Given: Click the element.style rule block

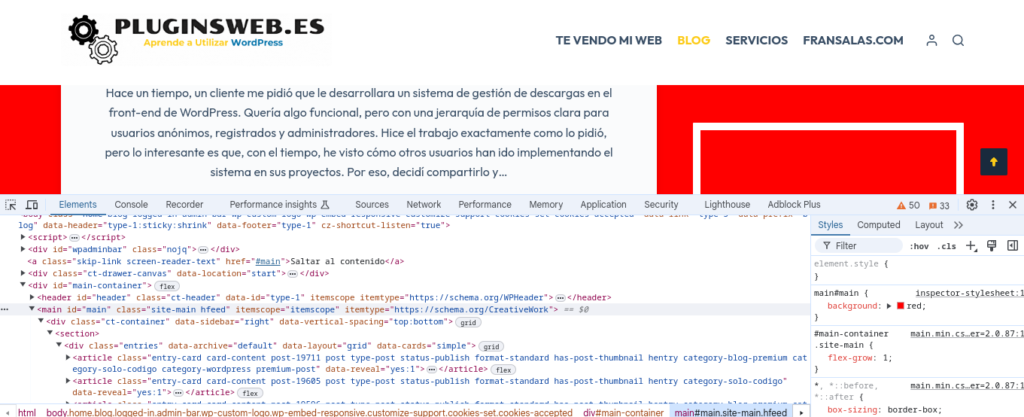Looking at the screenshot, I should (919, 270).
